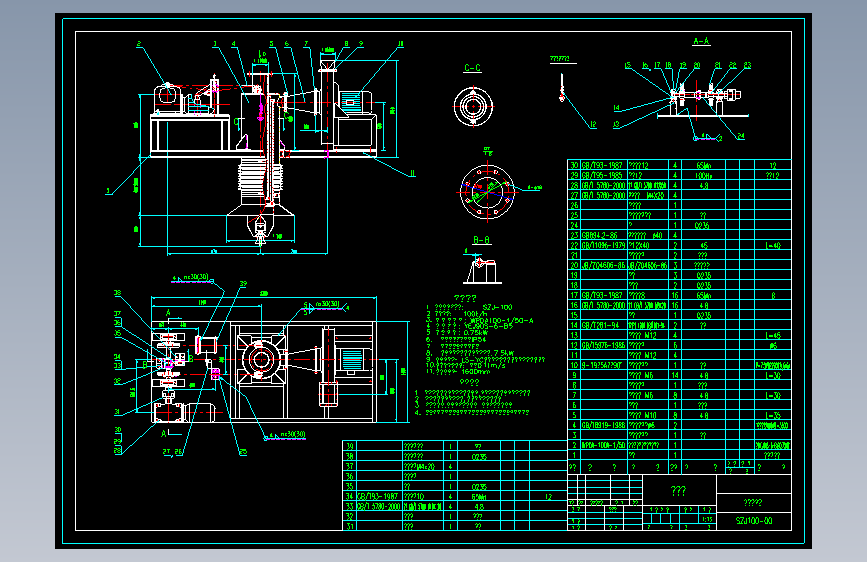Click the drawing number SZJ100-00
This screenshot has width=867, height=562.
754,521
